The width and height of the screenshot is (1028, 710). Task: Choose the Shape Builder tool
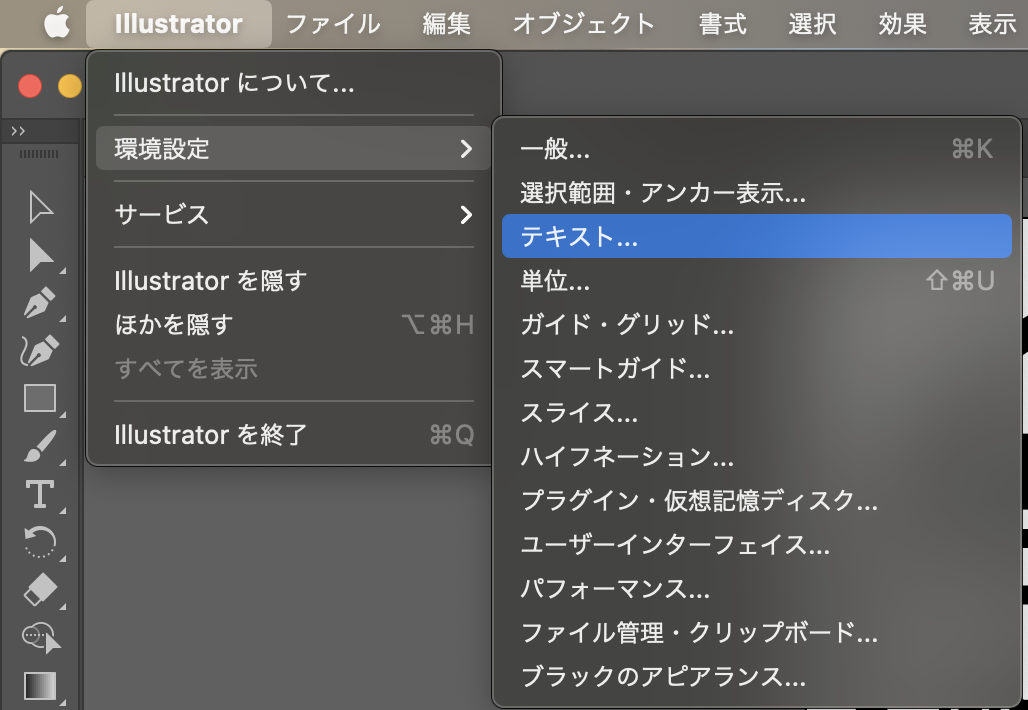40,637
